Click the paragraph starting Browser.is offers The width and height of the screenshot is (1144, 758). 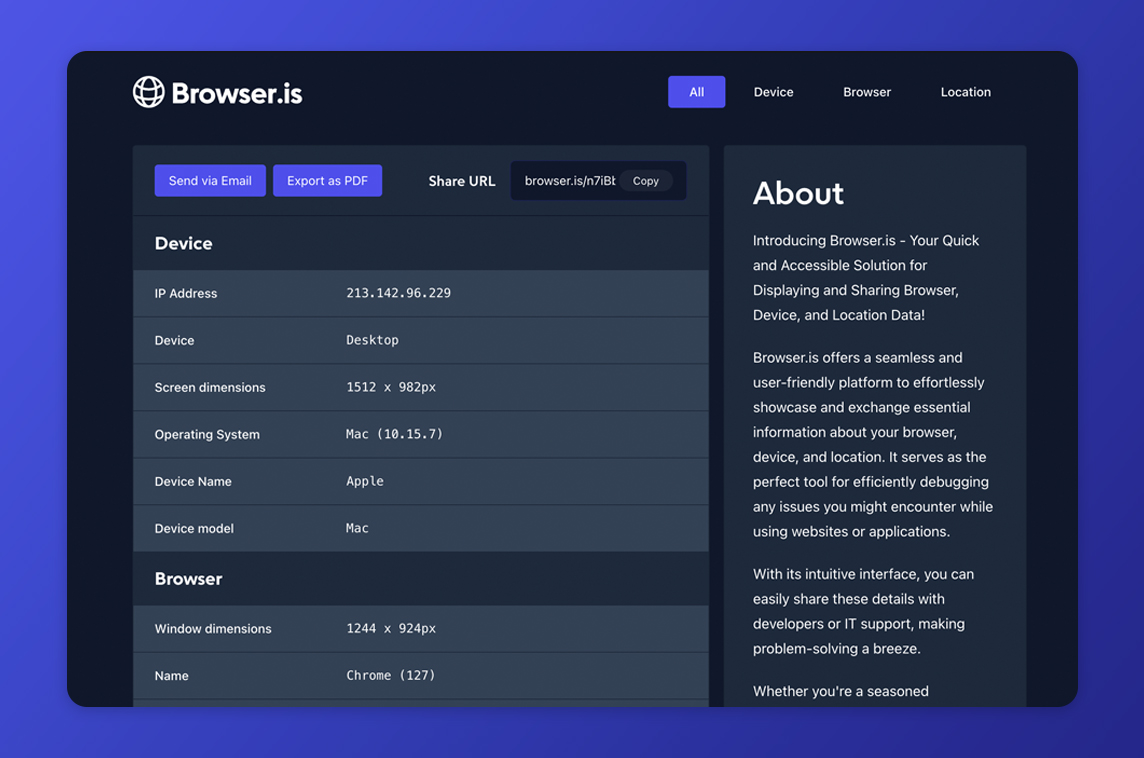pyautogui.click(x=873, y=444)
